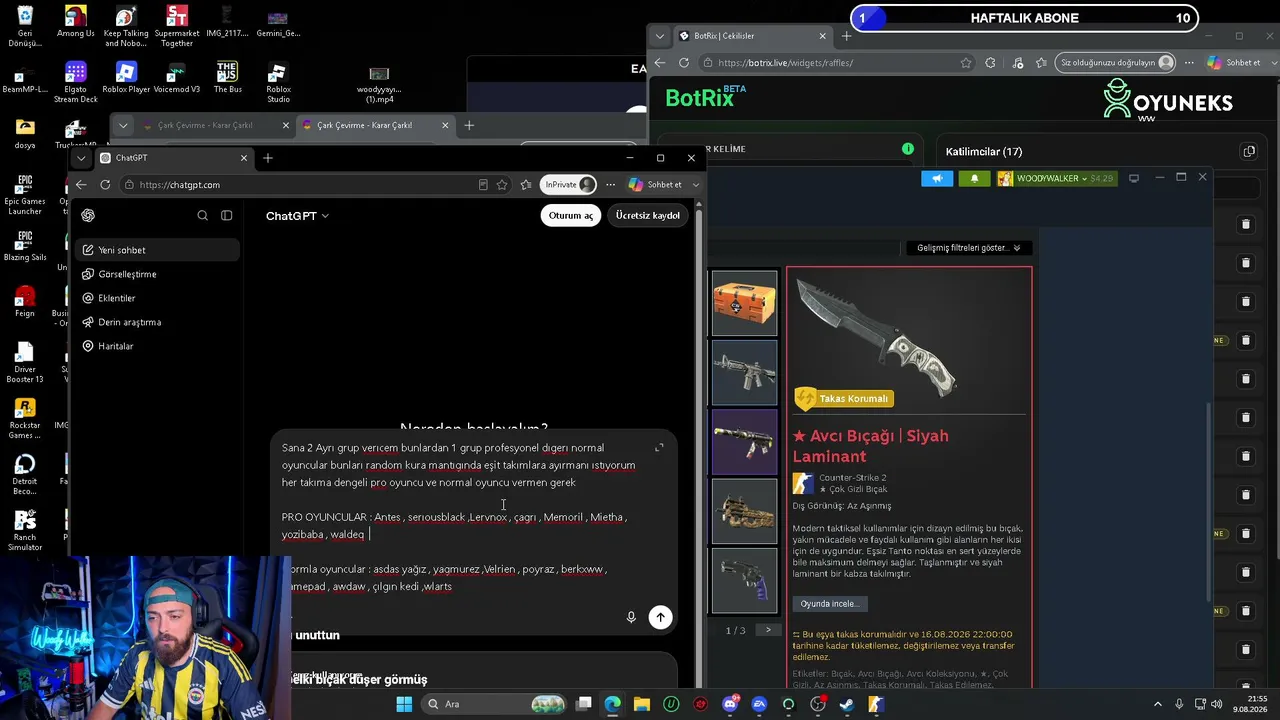This screenshot has width=1280, height=720.
Task: Open Steam announcements with the megaphone icon
Action: point(937,178)
